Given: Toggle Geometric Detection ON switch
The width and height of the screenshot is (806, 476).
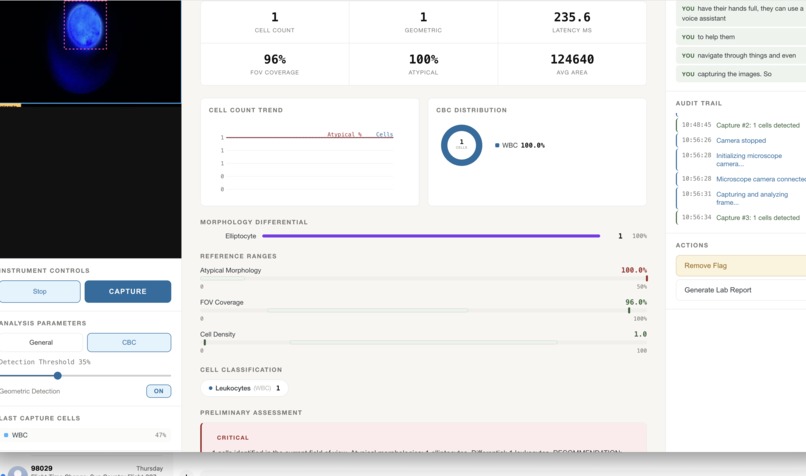Looking at the screenshot, I should (158, 391).
